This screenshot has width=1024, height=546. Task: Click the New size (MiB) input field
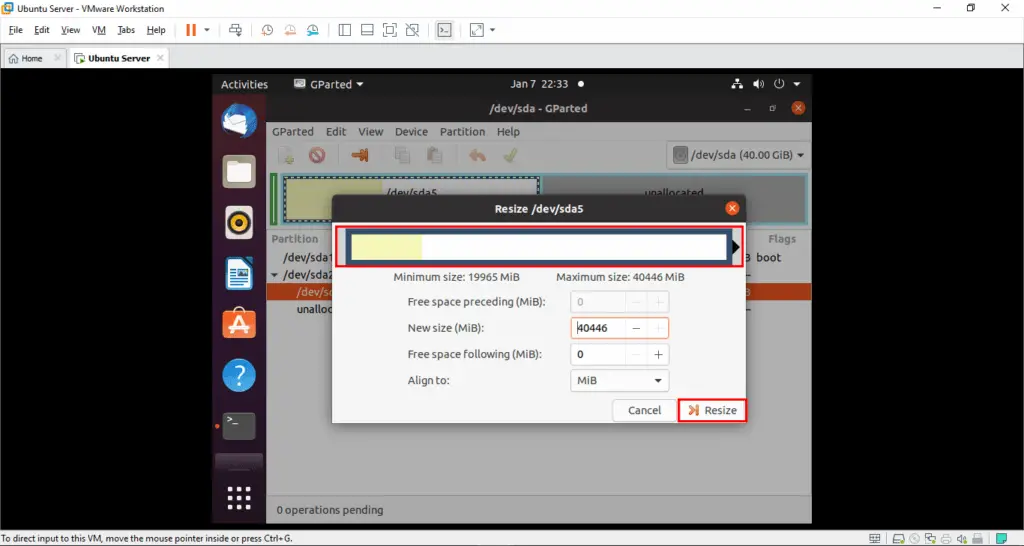point(598,328)
